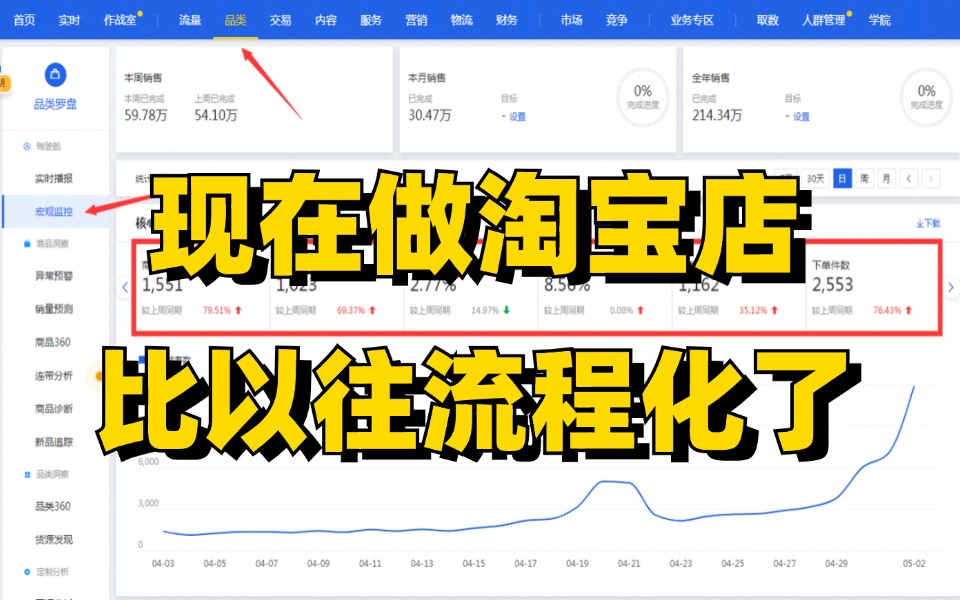
Task: Open 销量预测 in the sidebar
Action: [54, 309]
